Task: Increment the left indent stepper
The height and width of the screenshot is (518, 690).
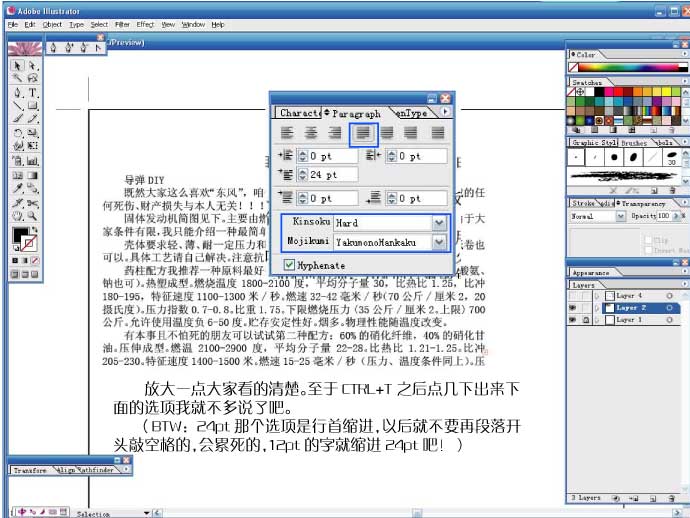Action: [x=303, y=153]
